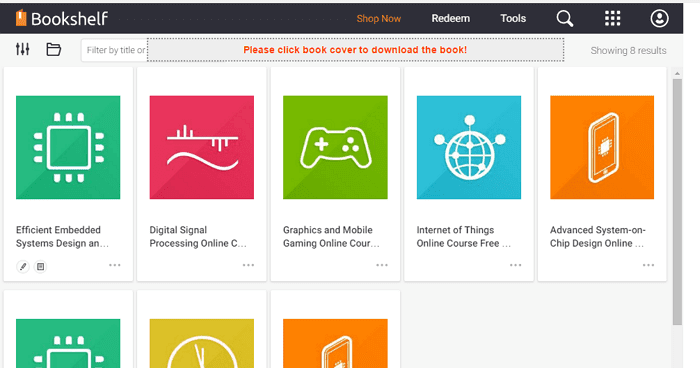700x368 pixels.
Task: Click the Digital Signal Processing book cover
Action: point(201,147)
